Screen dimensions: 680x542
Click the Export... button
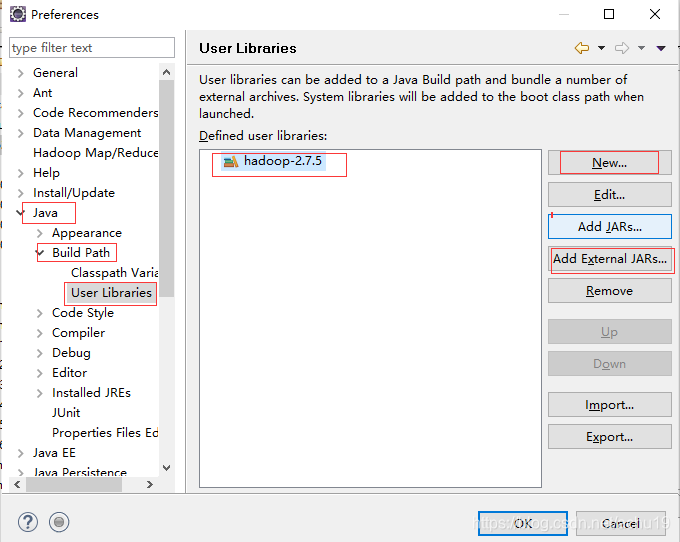click(x=610, y=437)
